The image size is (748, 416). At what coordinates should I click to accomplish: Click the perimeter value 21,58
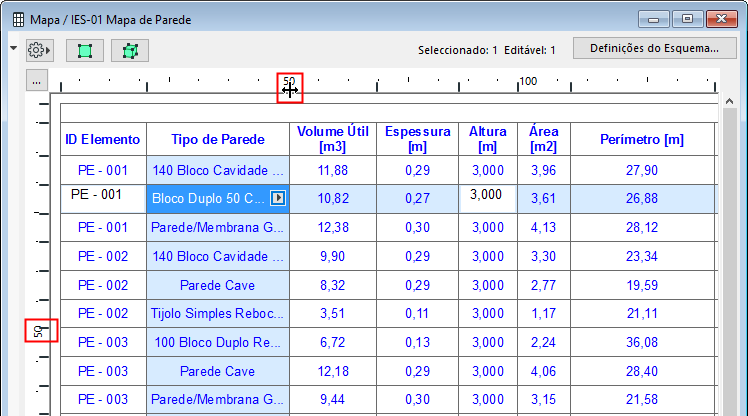[642, 399]
